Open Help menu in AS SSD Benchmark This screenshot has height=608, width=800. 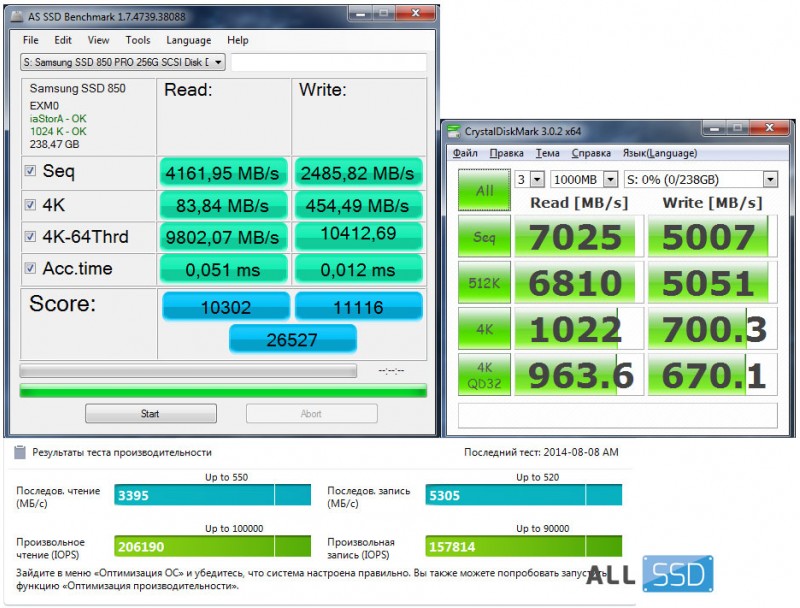237,40
